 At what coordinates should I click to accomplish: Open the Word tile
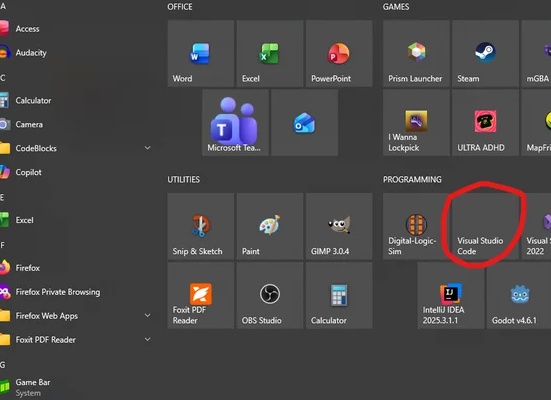coord(201,53)
